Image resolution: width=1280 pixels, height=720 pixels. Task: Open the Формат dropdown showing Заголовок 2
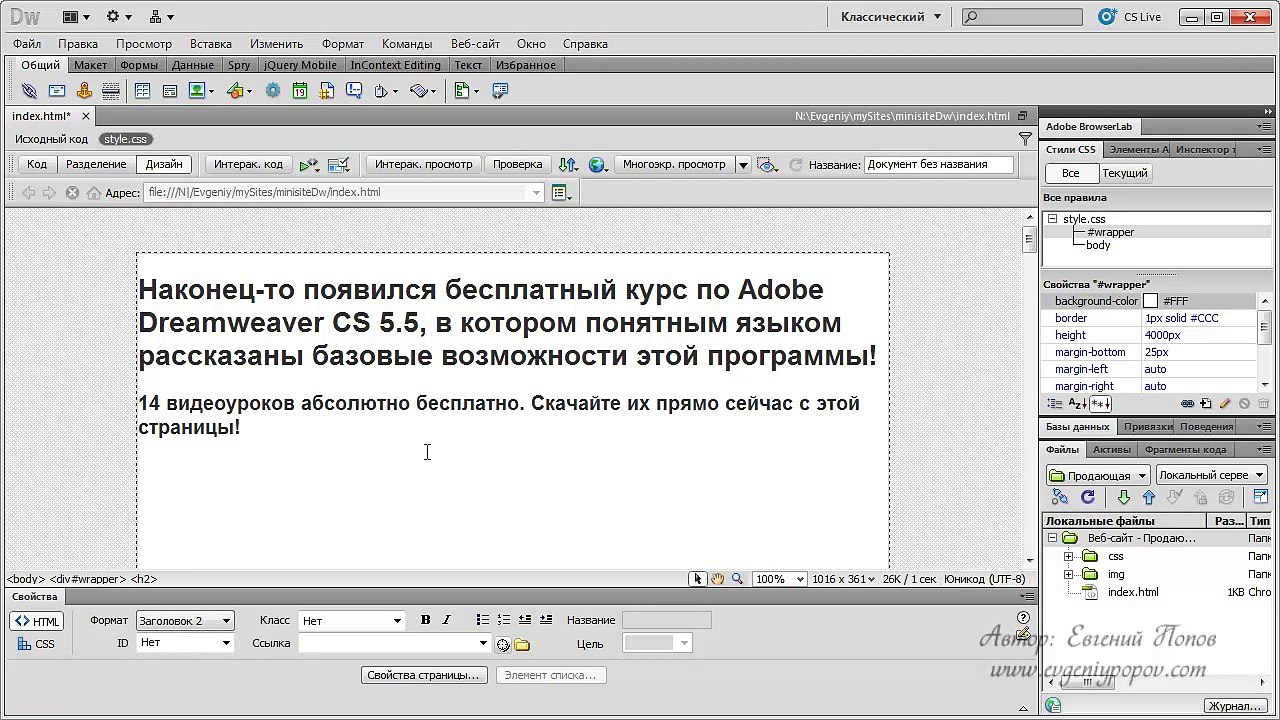point(185,621)
